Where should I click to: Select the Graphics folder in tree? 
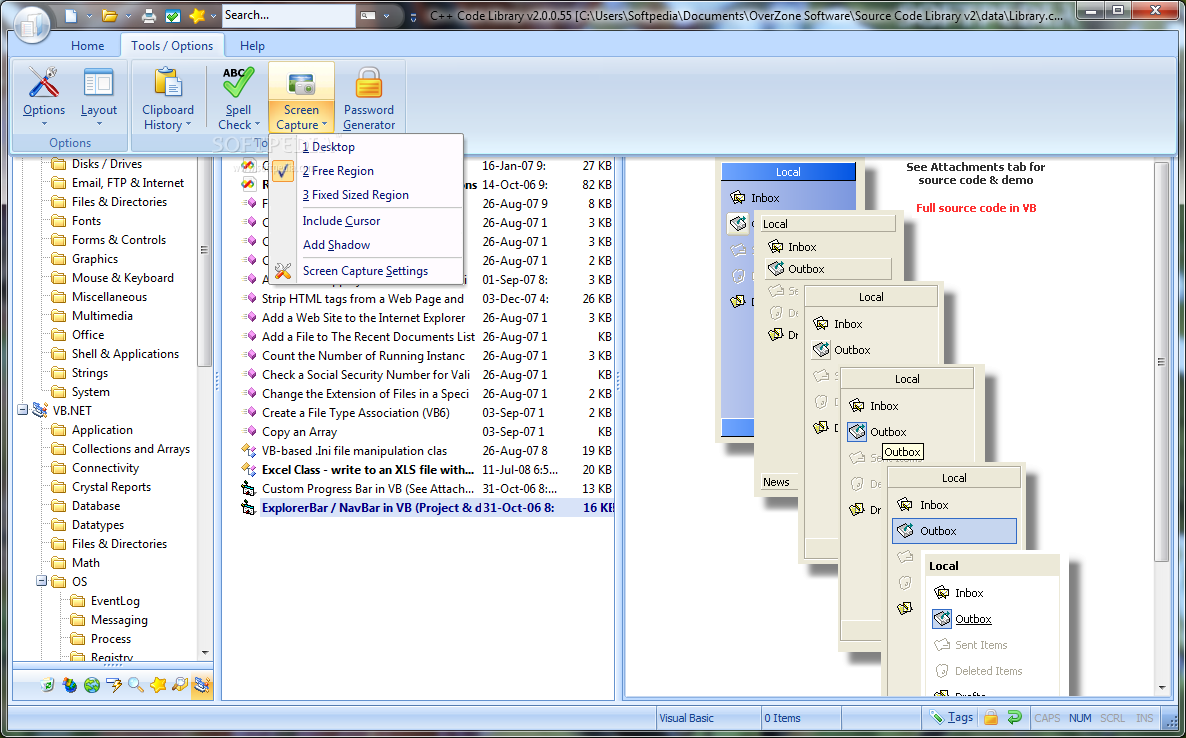point(95,259)
